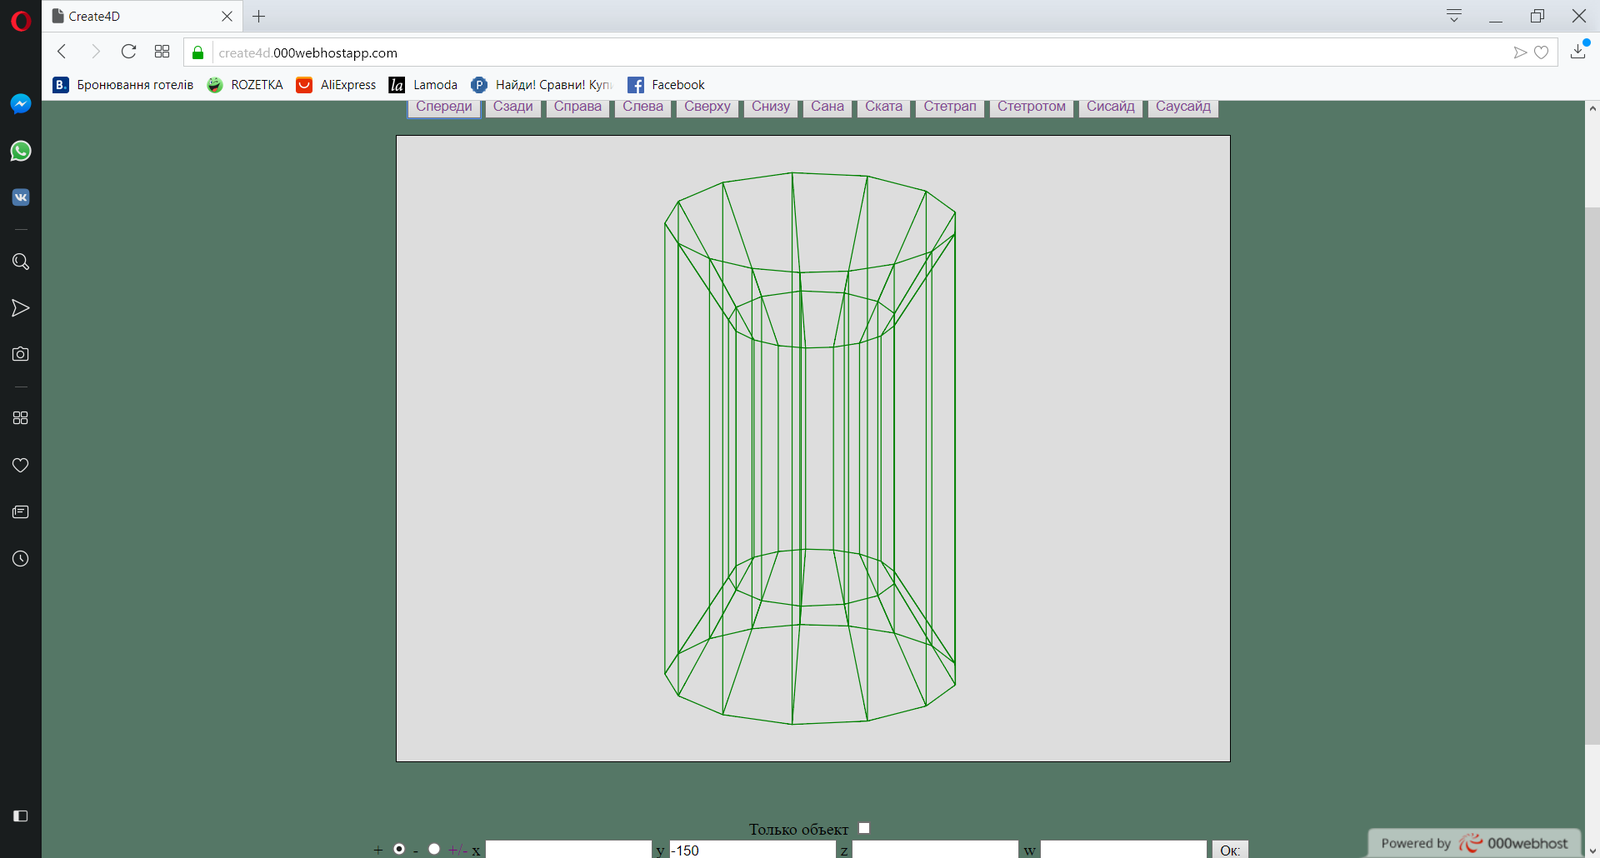Image resolution: width=1600 pixels, height=858 pixels.
Task: Click the page vertical scrollbar thumb
Action: [1592, 475]
